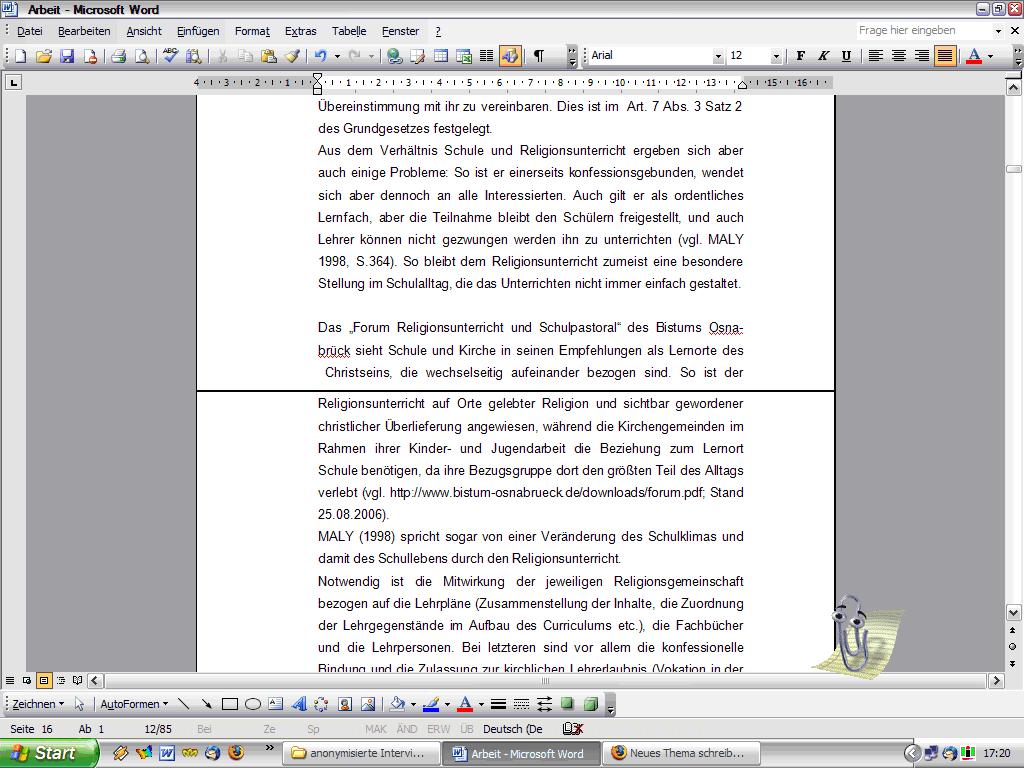Switch to anonymisierte Interviews taskbar window

[362, 753]
